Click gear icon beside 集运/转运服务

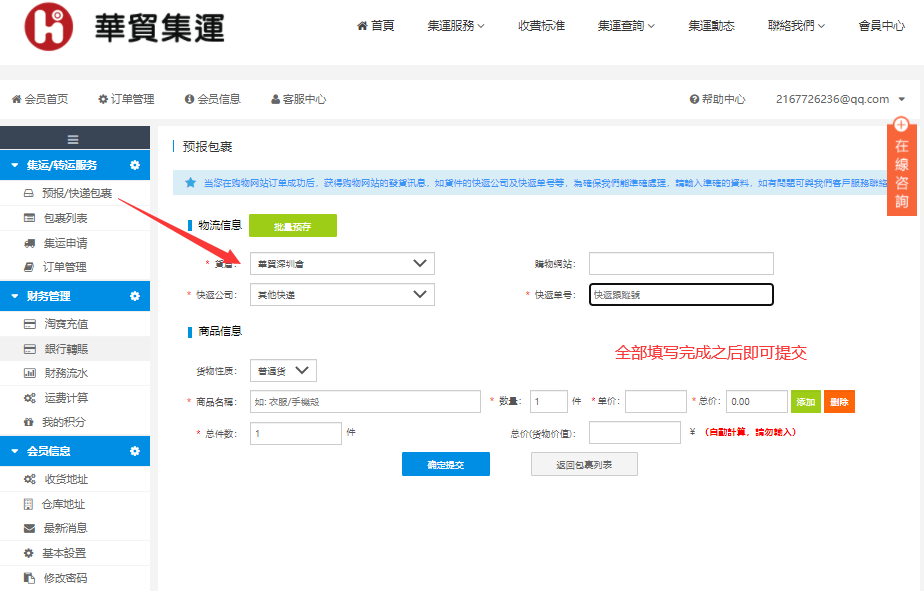(135, 165)
